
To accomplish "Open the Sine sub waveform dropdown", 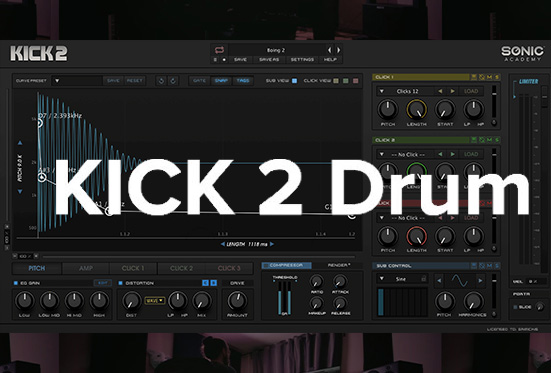I will click(x=382, y=279).
